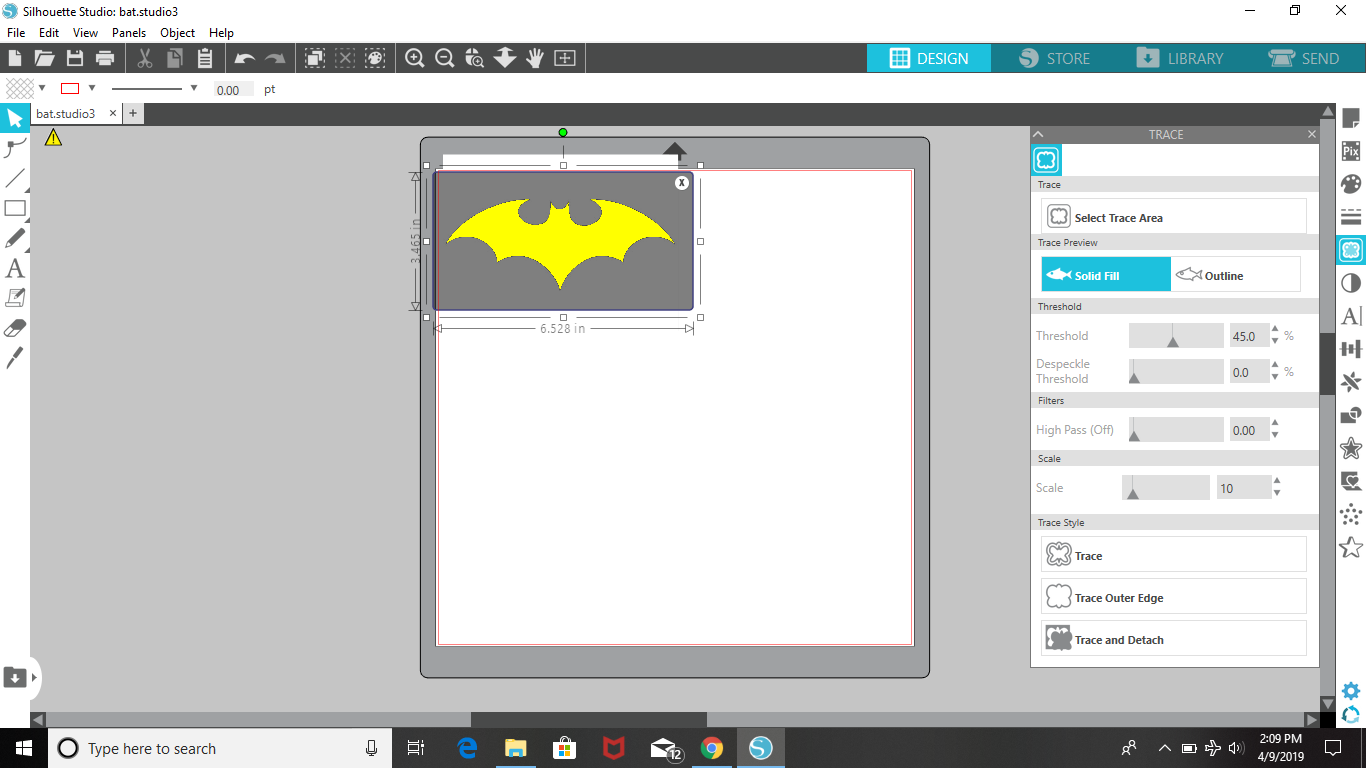Collapse the Trace panel with the chevron
Viewport: 1366px width, 768px height.
(x=1038, y=134)
